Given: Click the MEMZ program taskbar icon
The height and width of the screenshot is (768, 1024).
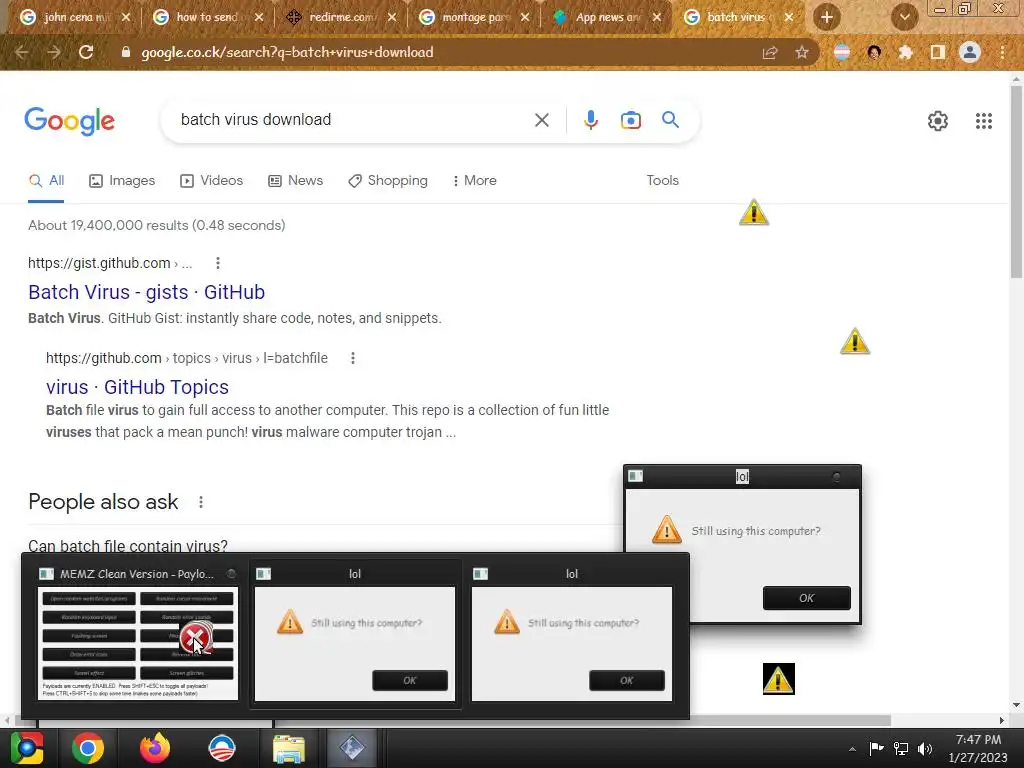Looking at the screenshot, I should pyautogui.click(x=352, y=748).
